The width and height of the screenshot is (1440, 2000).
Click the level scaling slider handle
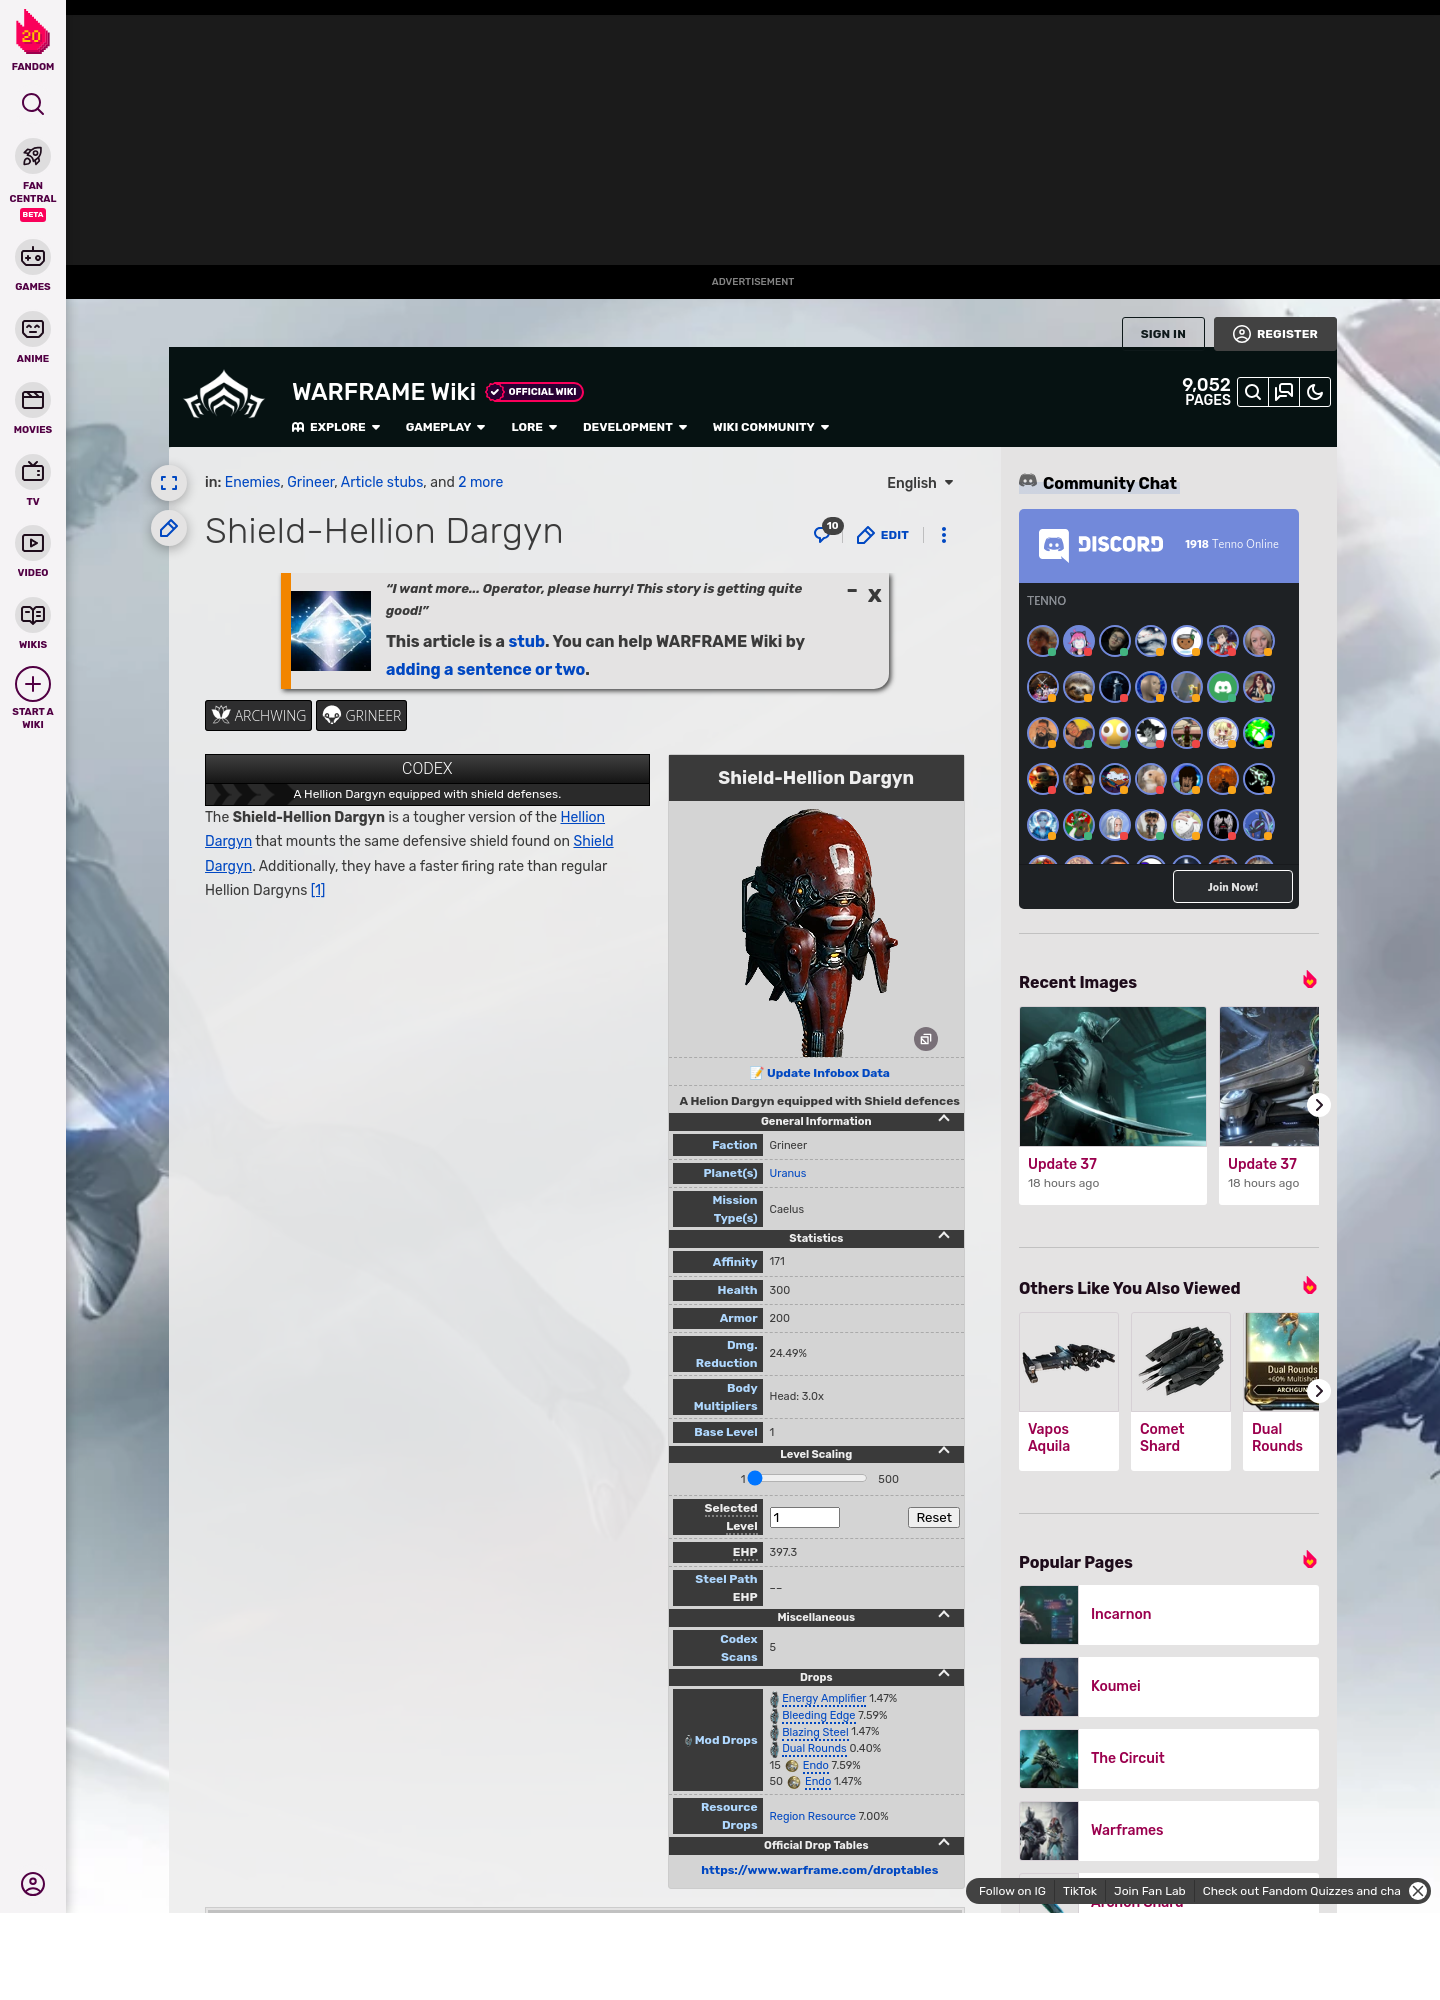click(755, 1478)
